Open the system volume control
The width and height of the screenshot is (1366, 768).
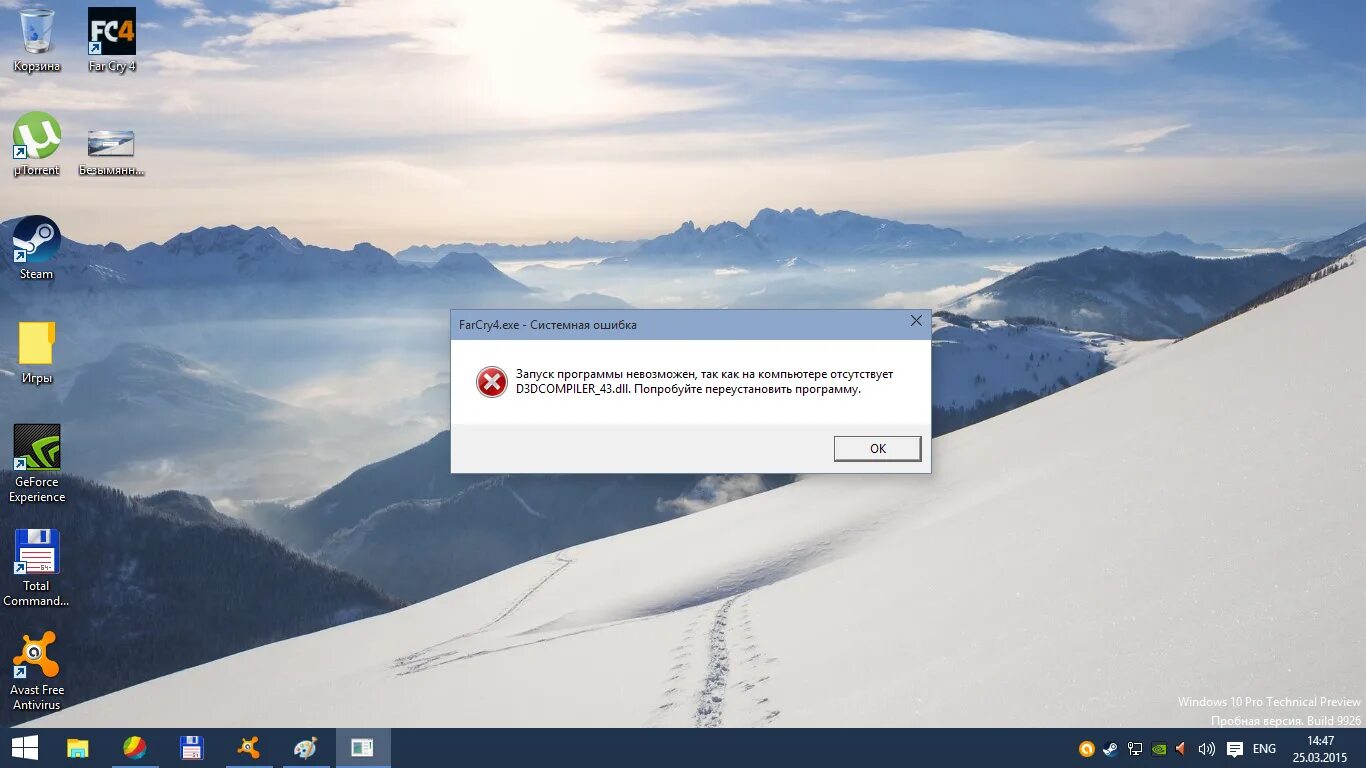pos(1206,748)
